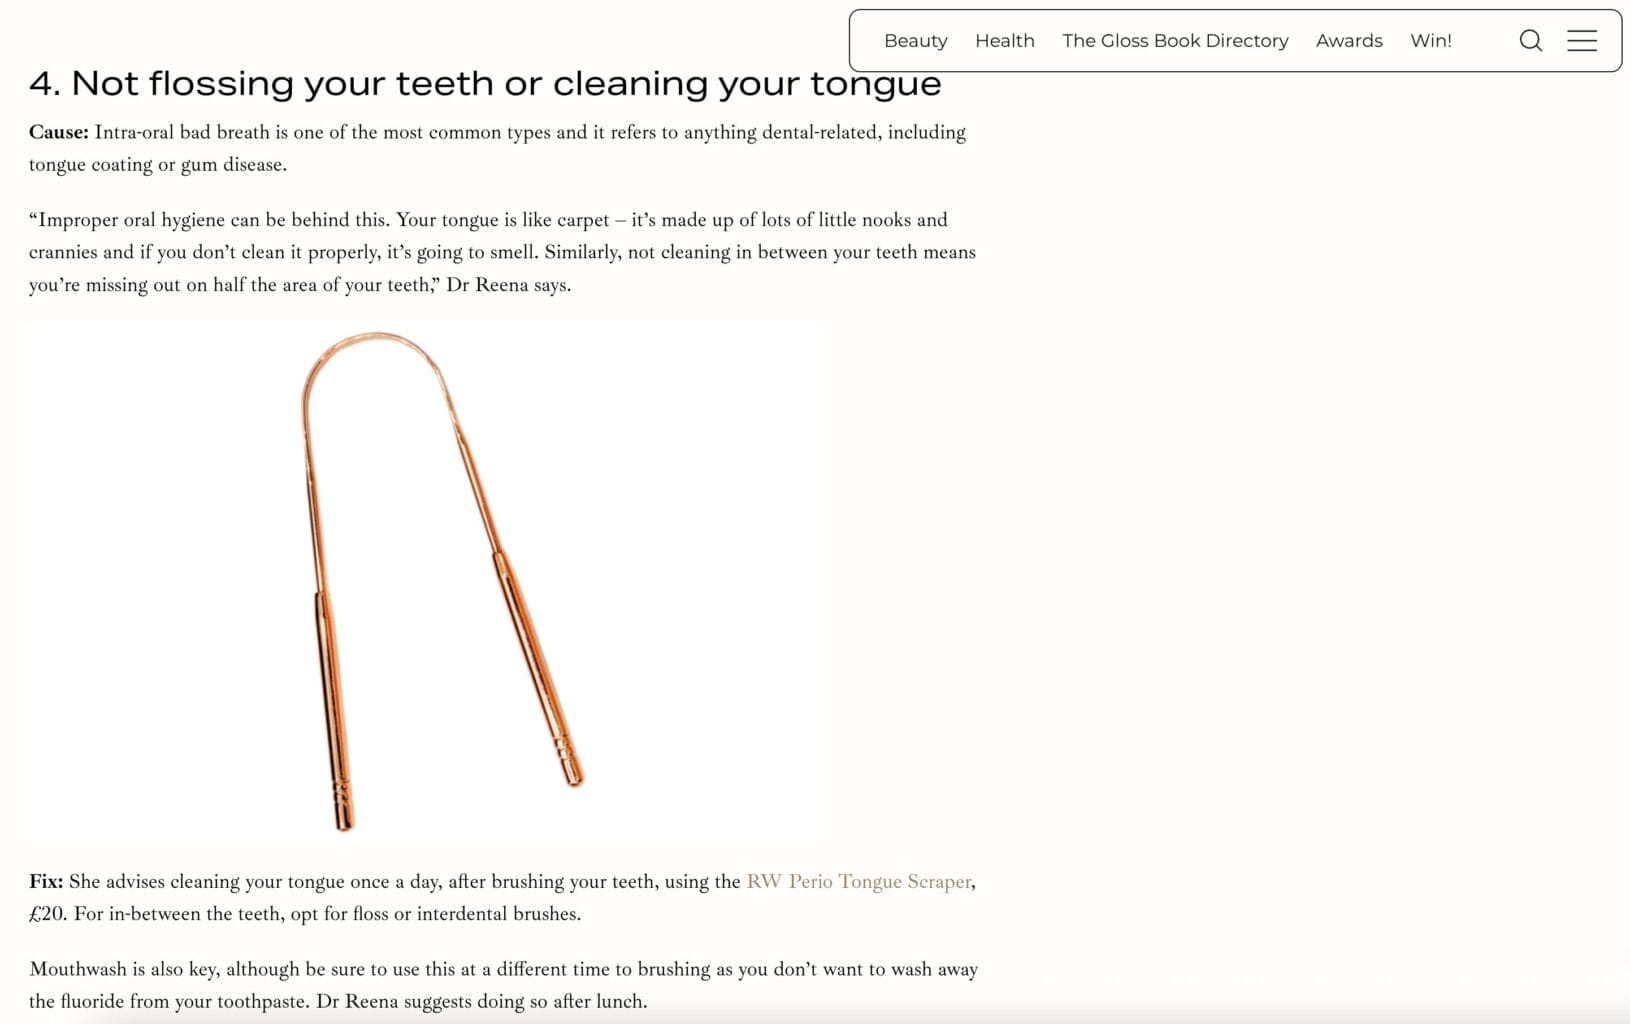Click the Mouthwash is also key paragraph
This screenshot has height=1024, width=1630.
503,985
